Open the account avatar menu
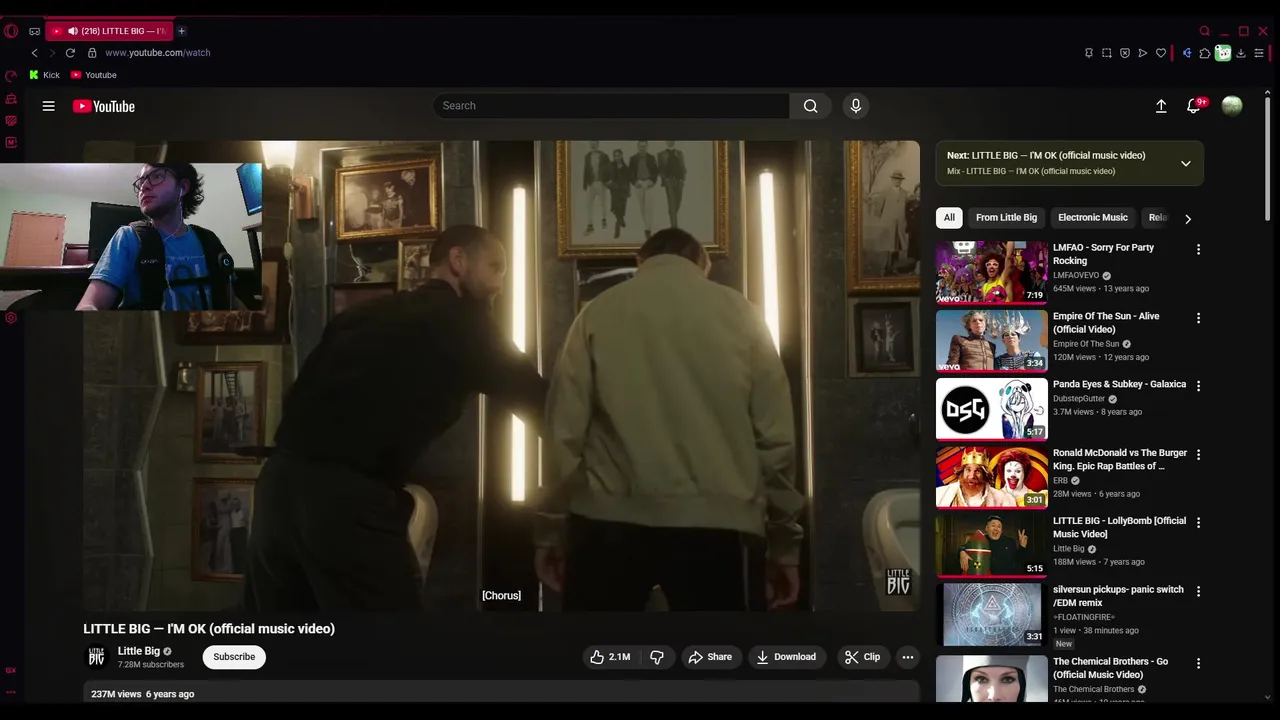 tap(1232, 106)
